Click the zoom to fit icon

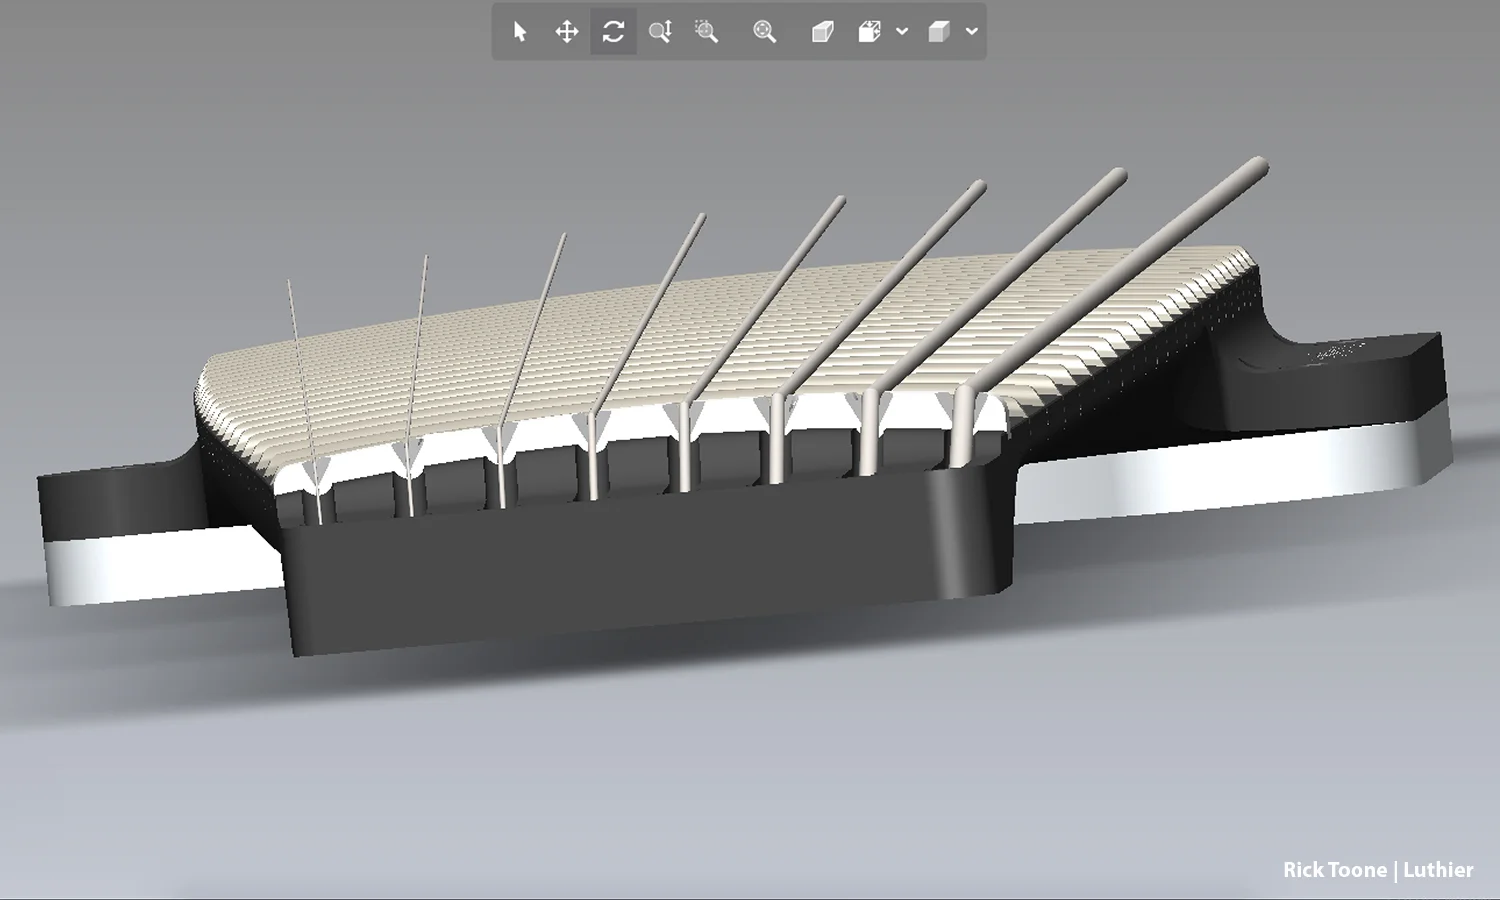click(765, 32)
